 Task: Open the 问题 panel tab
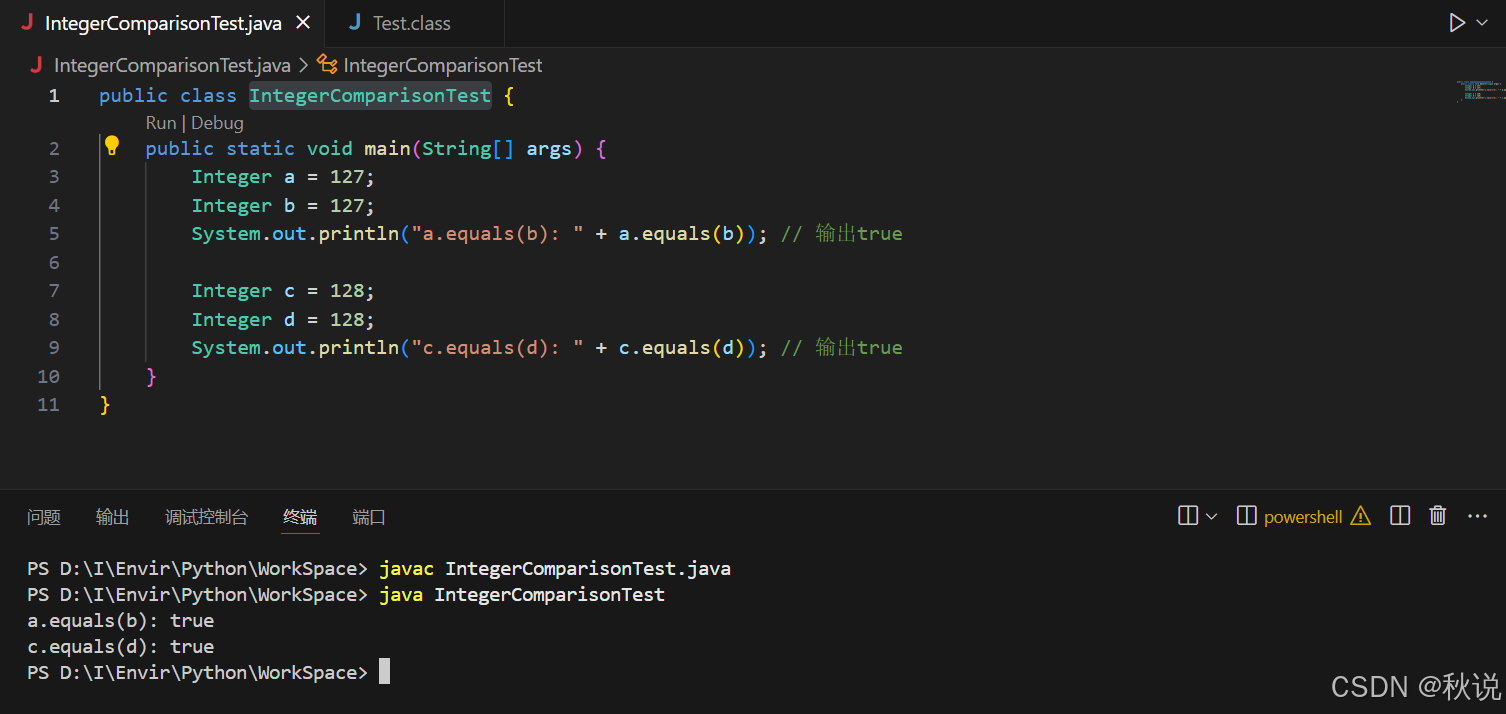pos(44,517)
